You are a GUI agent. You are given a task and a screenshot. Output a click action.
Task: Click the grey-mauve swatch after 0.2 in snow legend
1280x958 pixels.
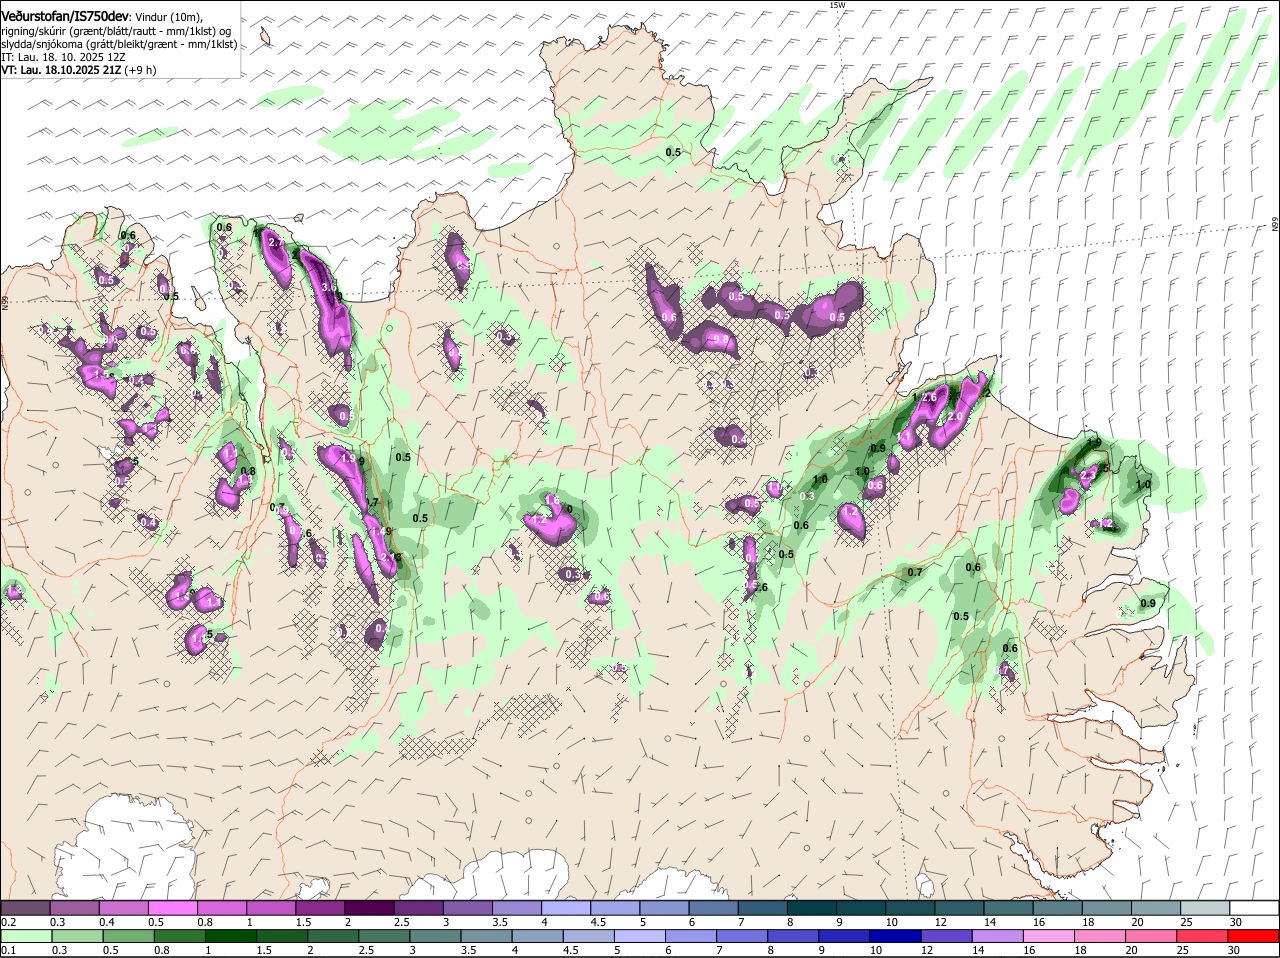point(25,907)
